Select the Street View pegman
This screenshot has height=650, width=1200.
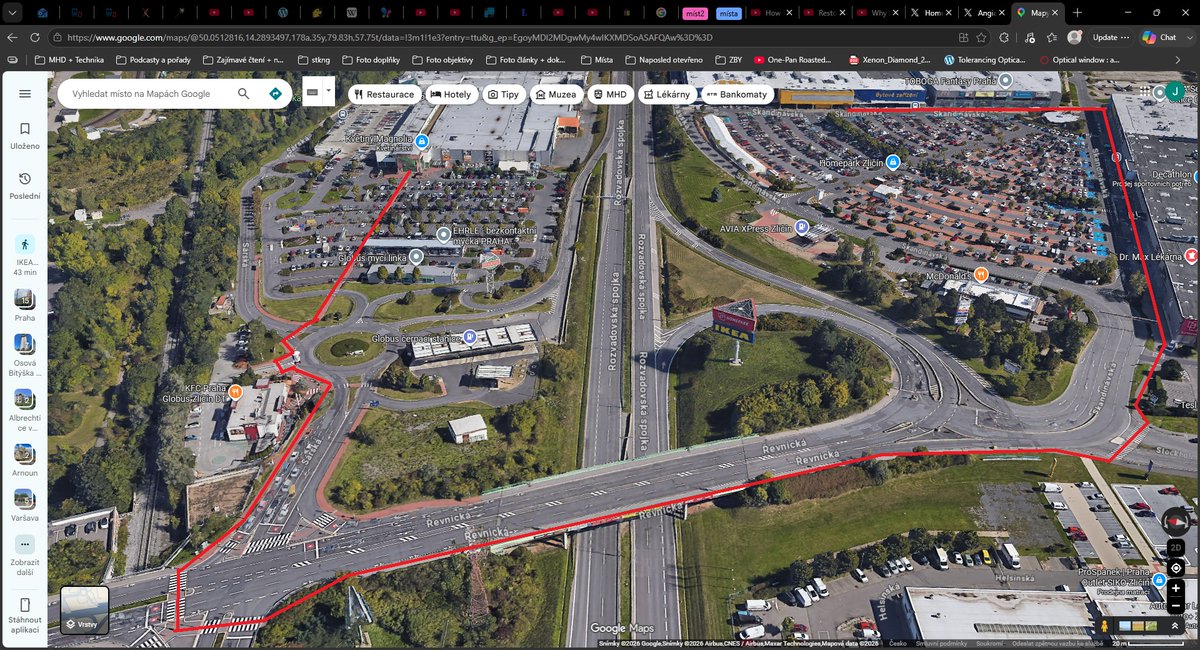(1105, 627)
